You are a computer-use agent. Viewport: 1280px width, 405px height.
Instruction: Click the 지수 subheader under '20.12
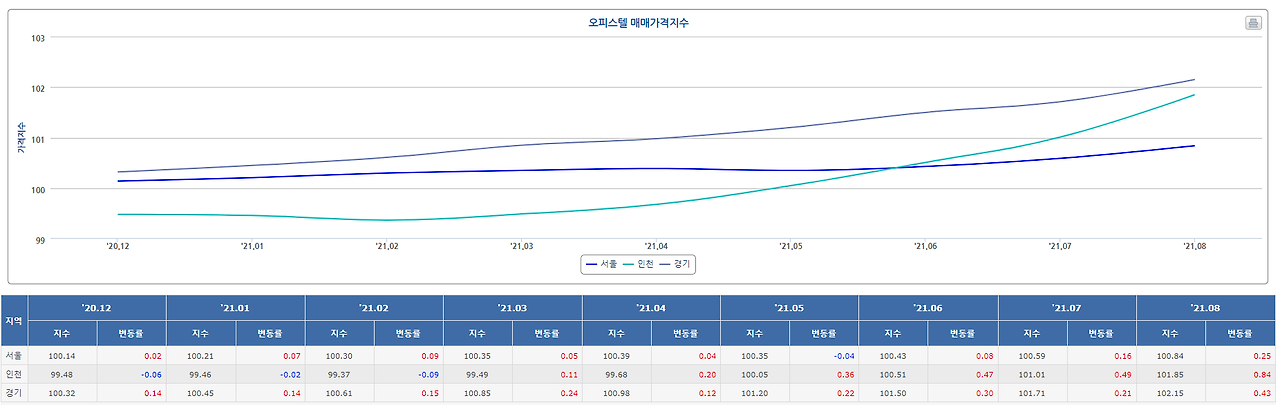[62, 333]
